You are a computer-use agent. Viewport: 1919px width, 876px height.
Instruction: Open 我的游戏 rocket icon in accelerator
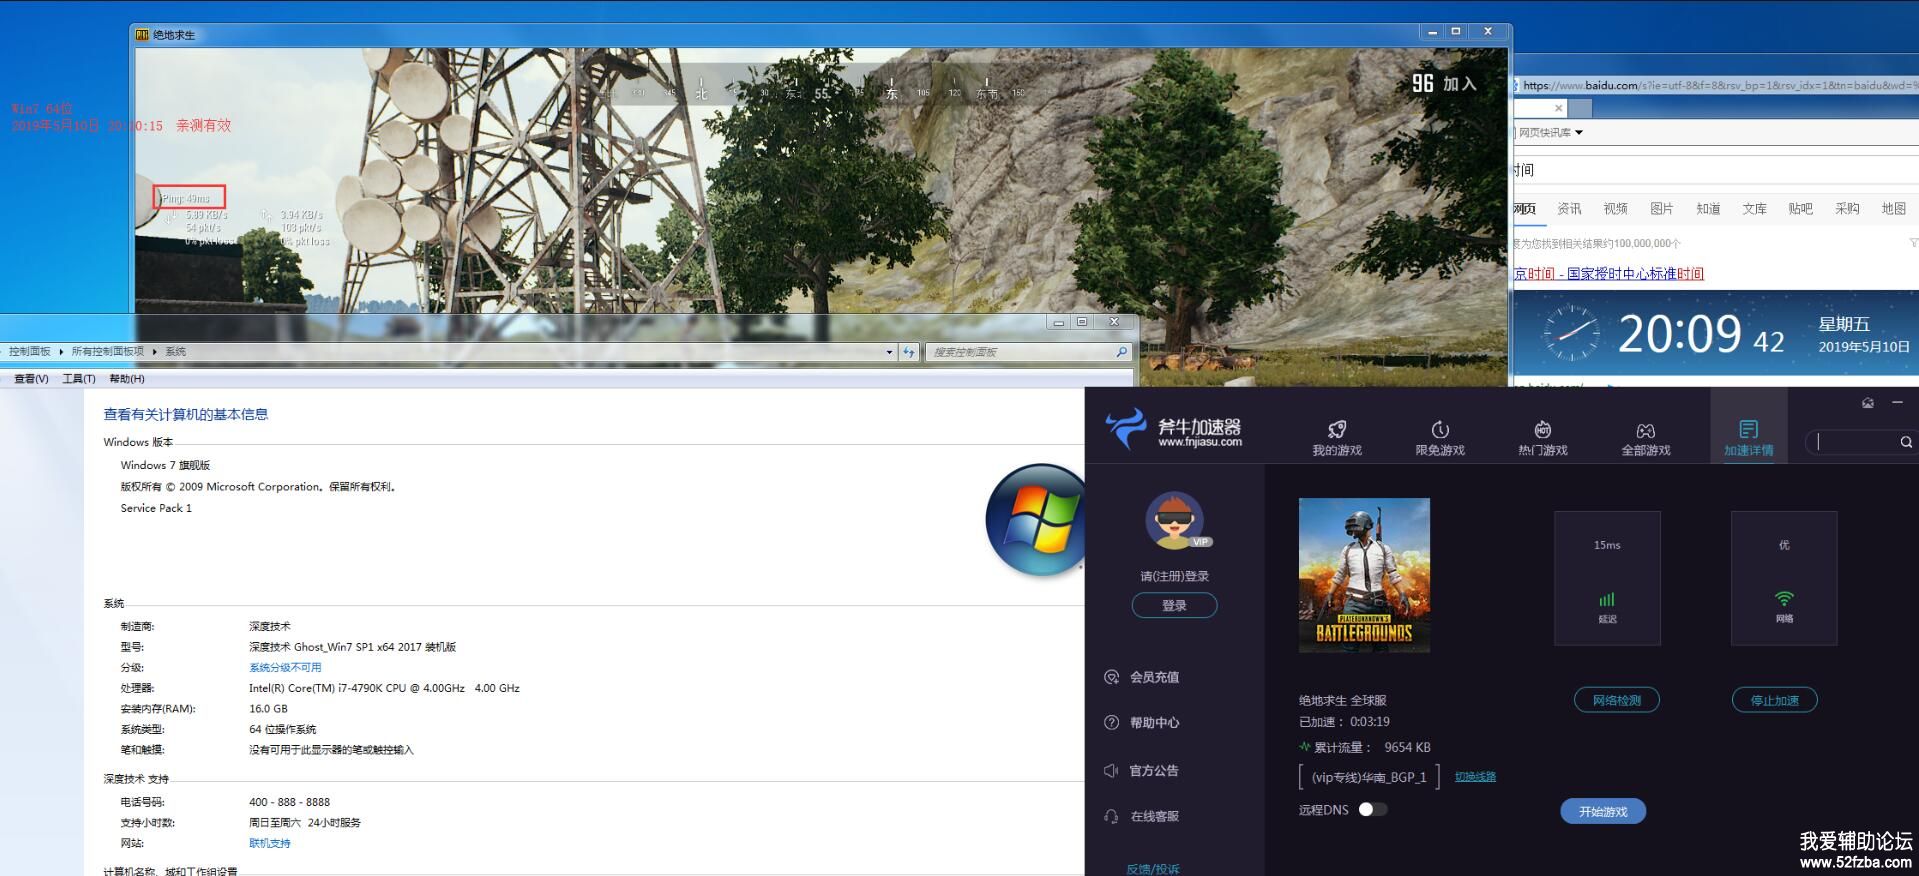[1337, 429]
